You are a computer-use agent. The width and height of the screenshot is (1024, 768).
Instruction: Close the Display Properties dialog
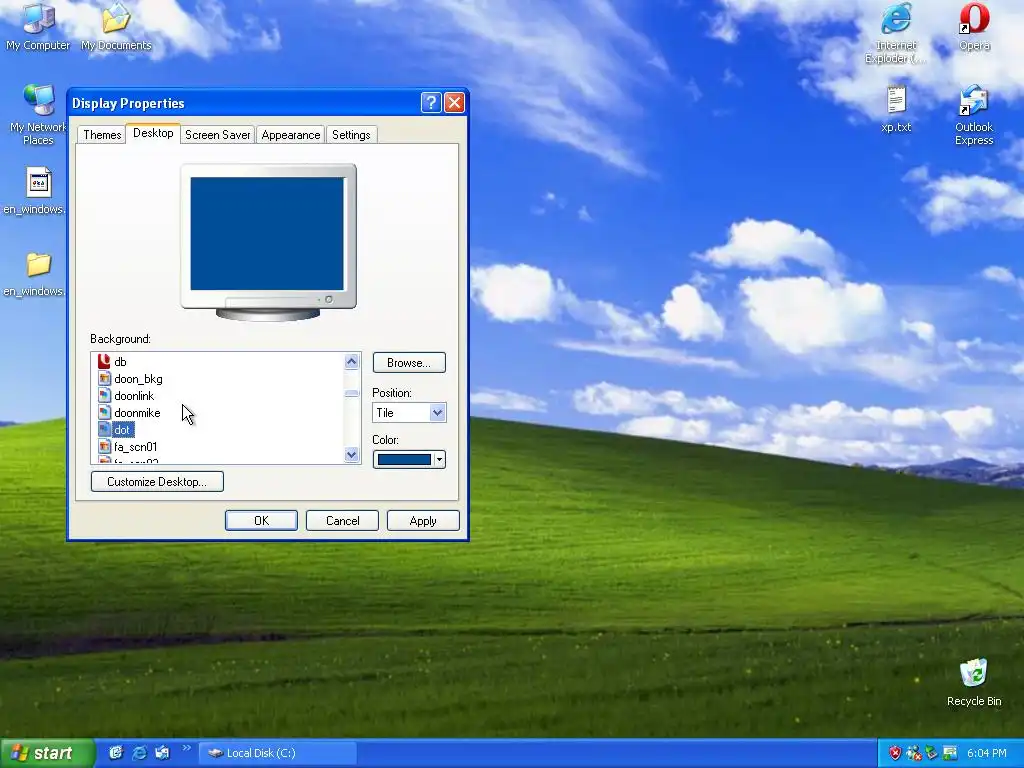click(454, 103)
